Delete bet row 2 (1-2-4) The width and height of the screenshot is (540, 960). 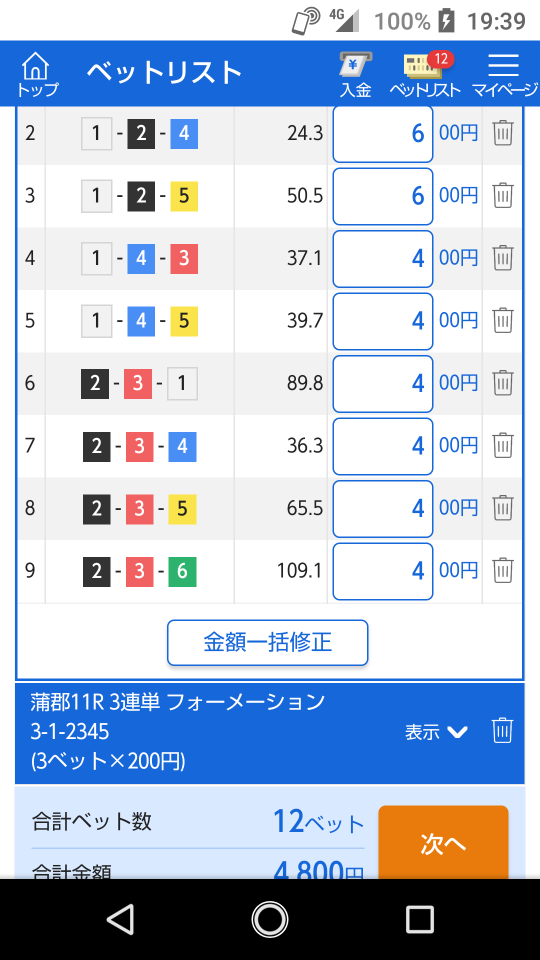point(503,133)
